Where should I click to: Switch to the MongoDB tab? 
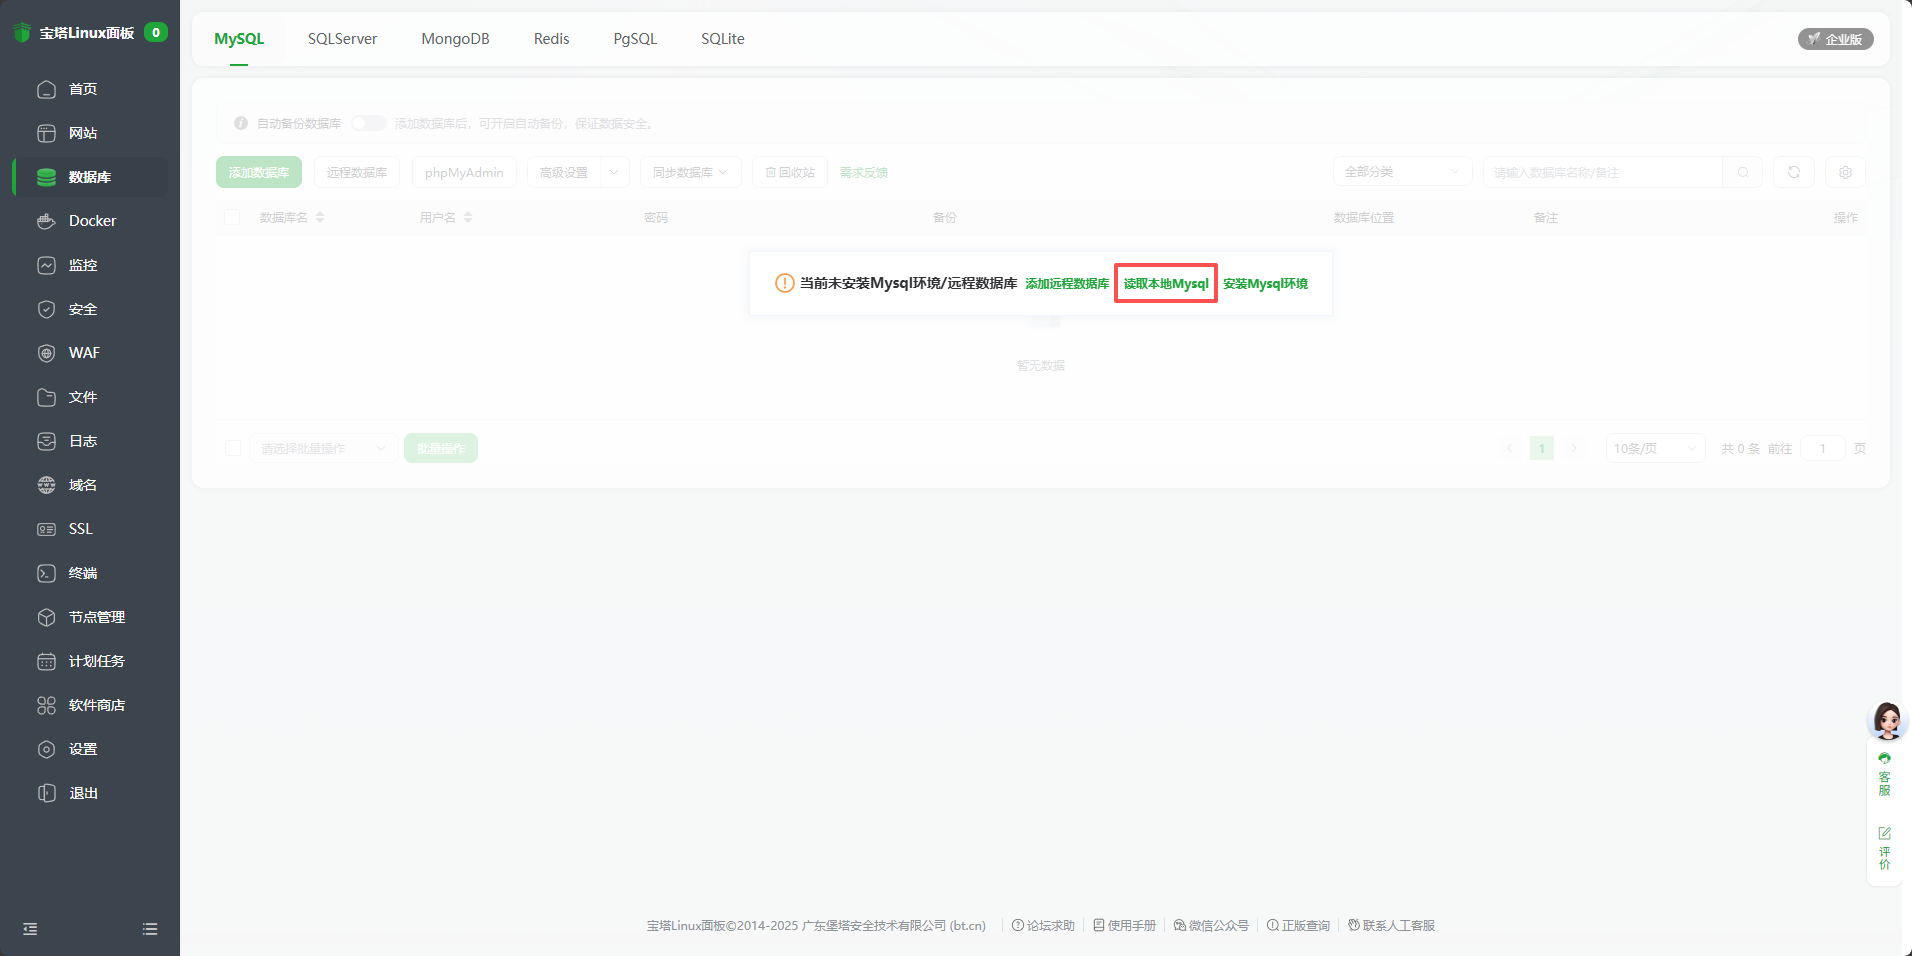click(x=455, y=39)
